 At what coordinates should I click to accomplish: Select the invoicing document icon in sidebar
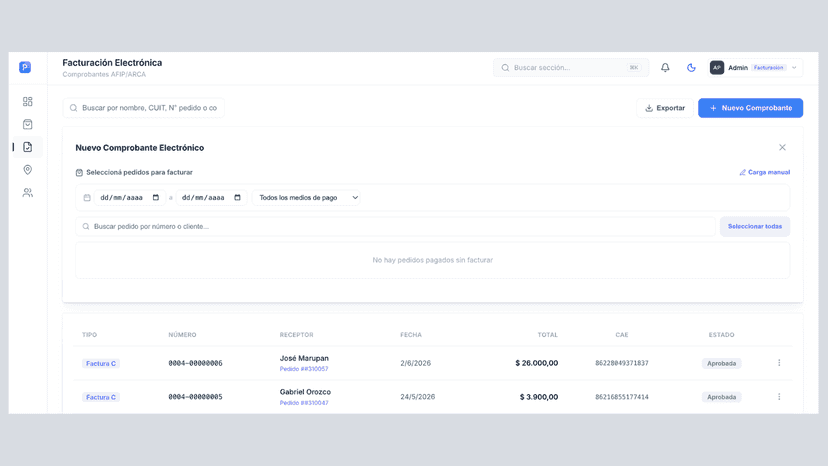point(27,147)
